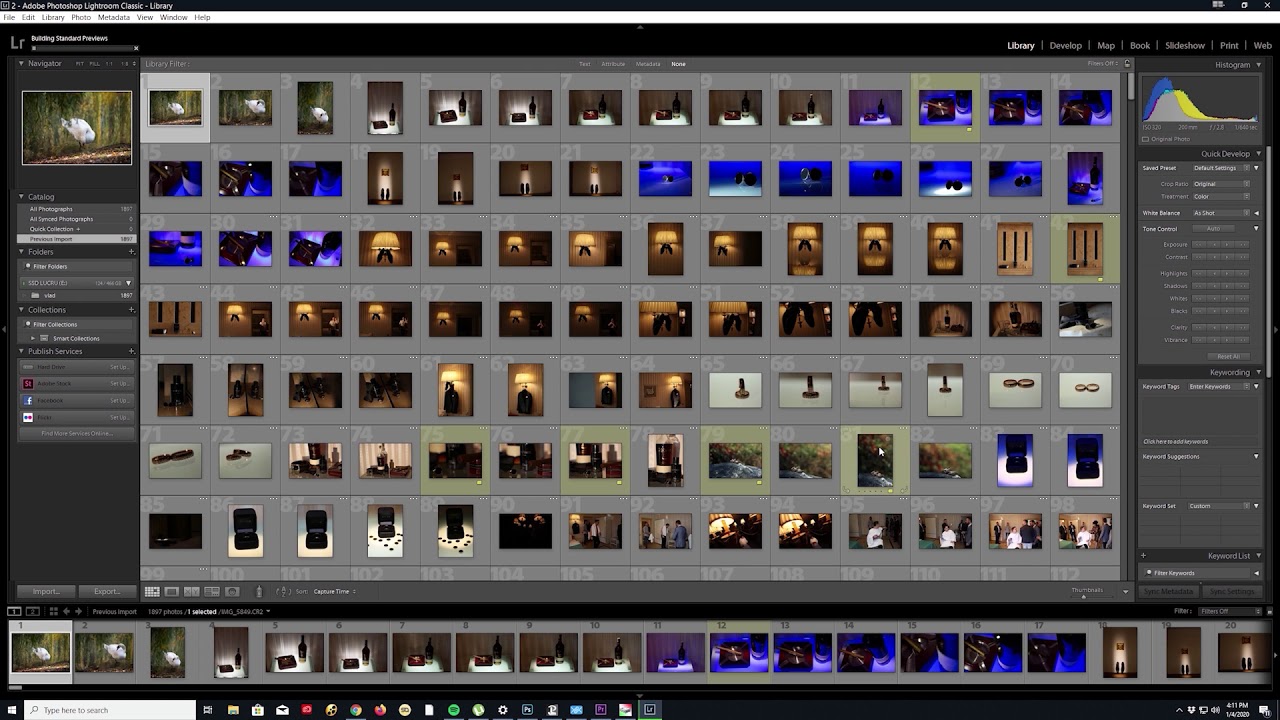Open Windows Start menu
The width and height of the screenshot is (1280, 720).
[x=10, y=710]
